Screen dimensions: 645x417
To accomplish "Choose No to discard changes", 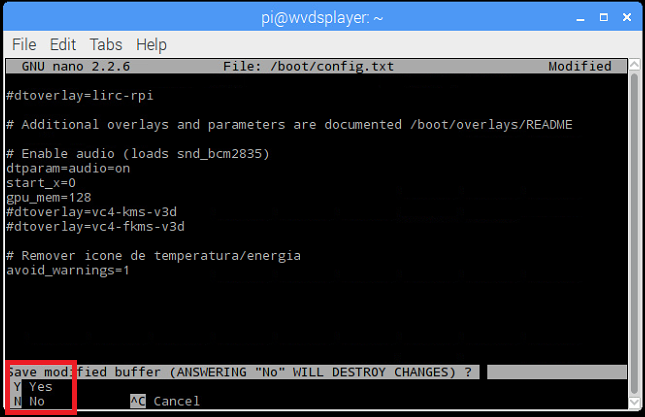I will [29, 401].
